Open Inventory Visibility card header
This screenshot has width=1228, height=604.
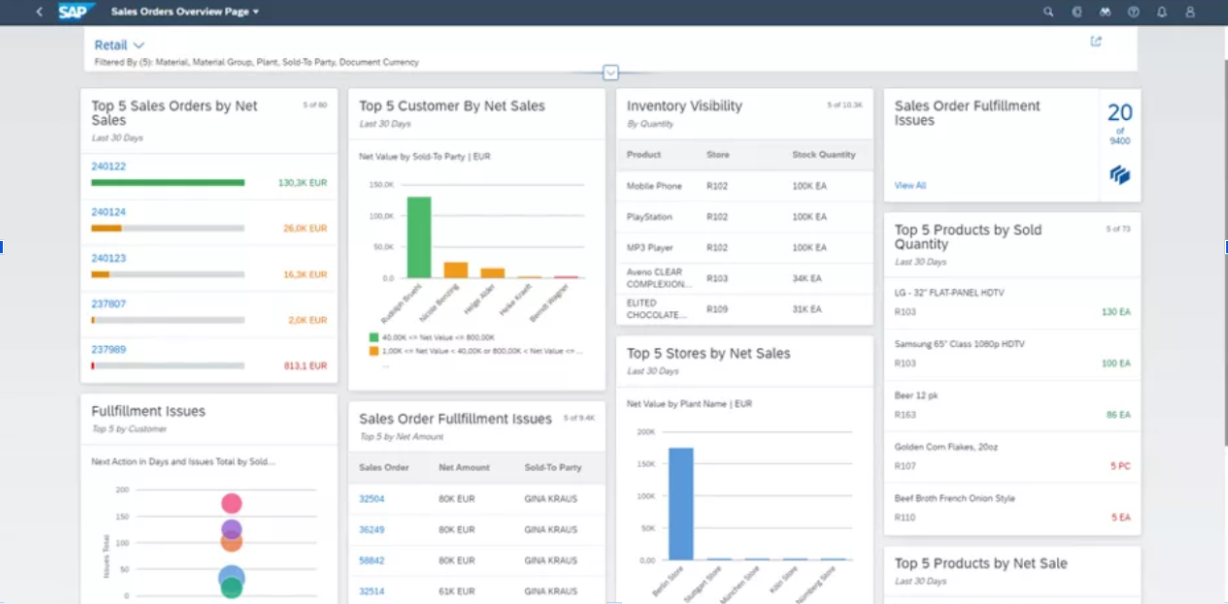click(744, 113)
